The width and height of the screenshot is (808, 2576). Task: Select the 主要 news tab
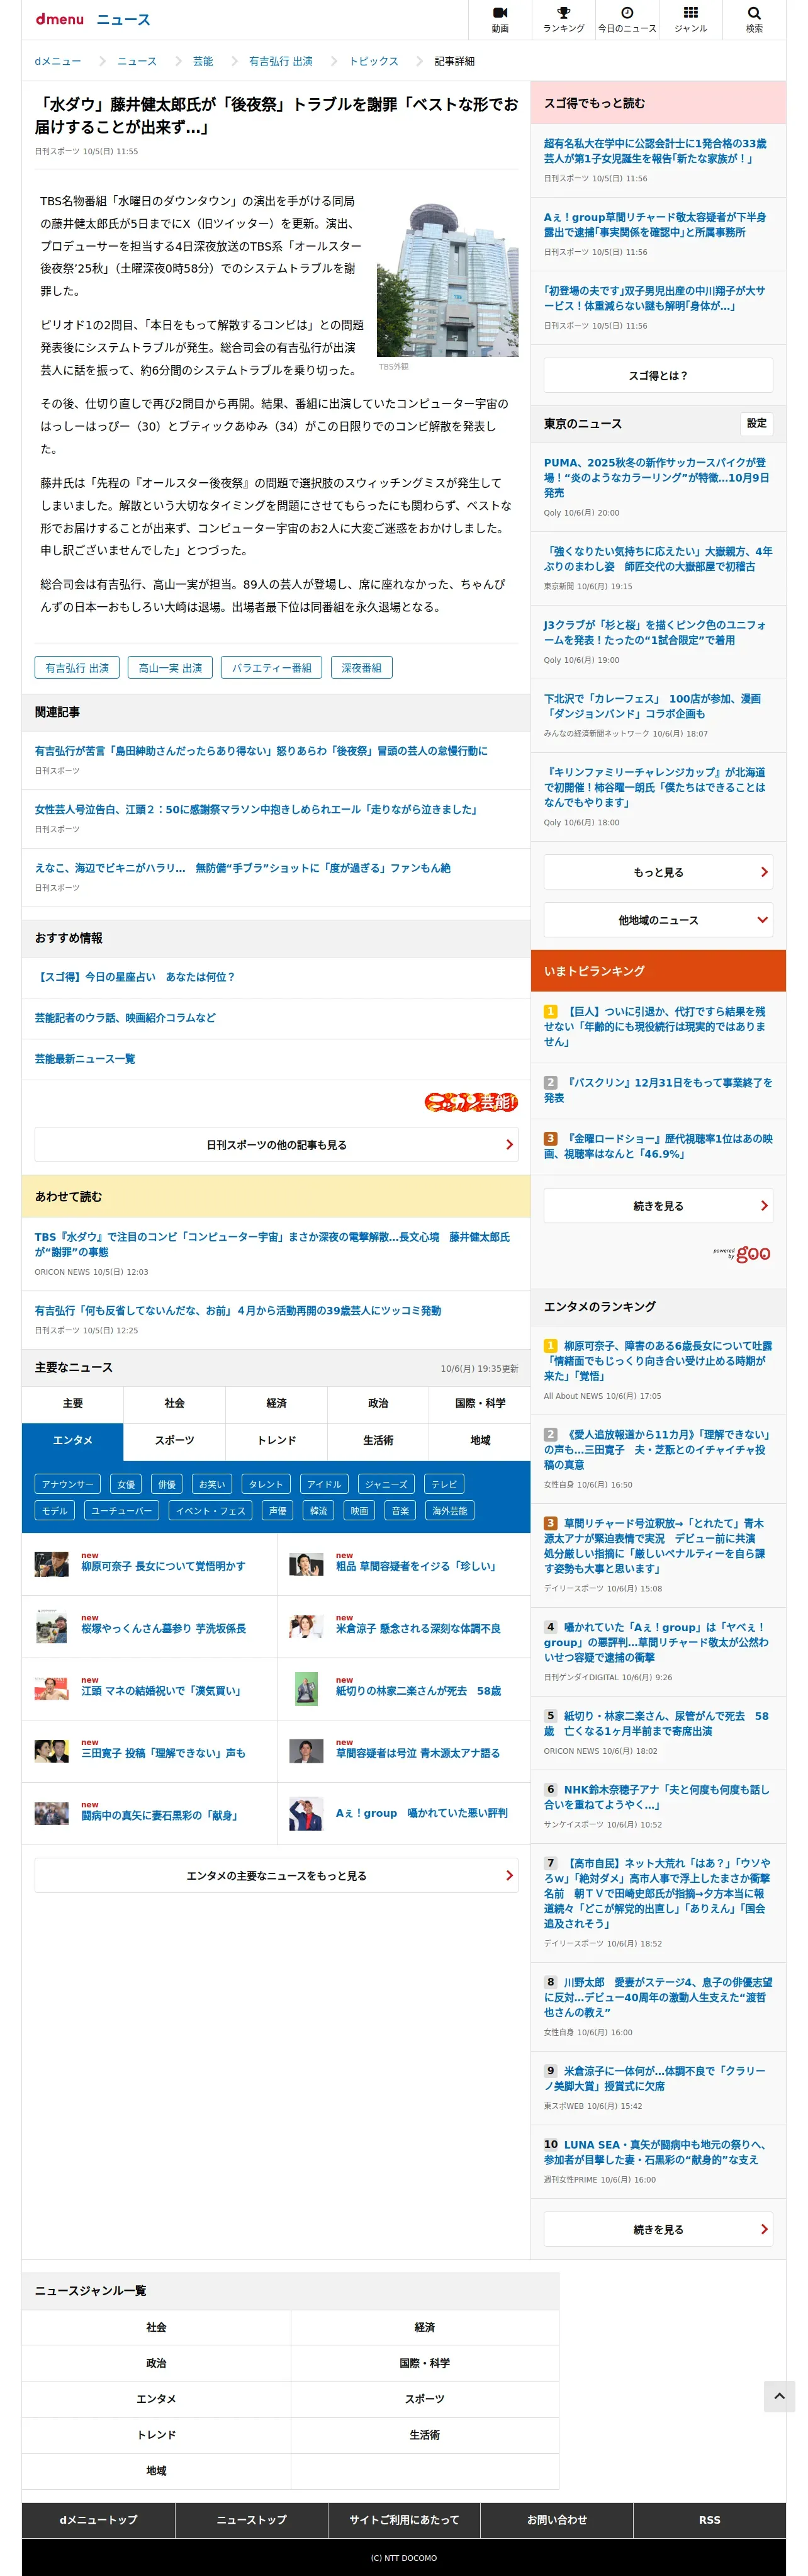point(73,1403)
